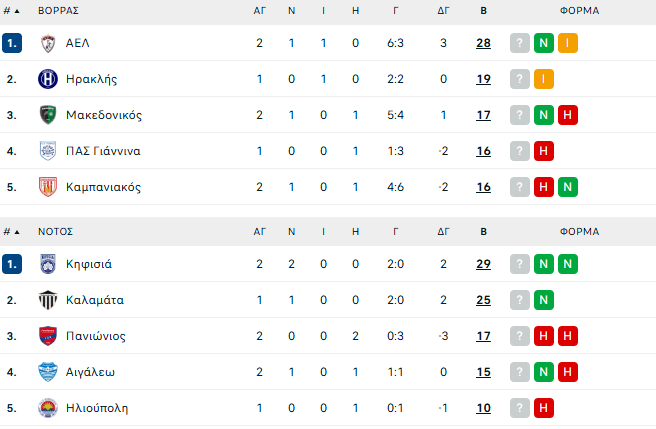The image size is (656, 429).
Task: Click the Κηφισιά team crest
Action: [48, 264]
